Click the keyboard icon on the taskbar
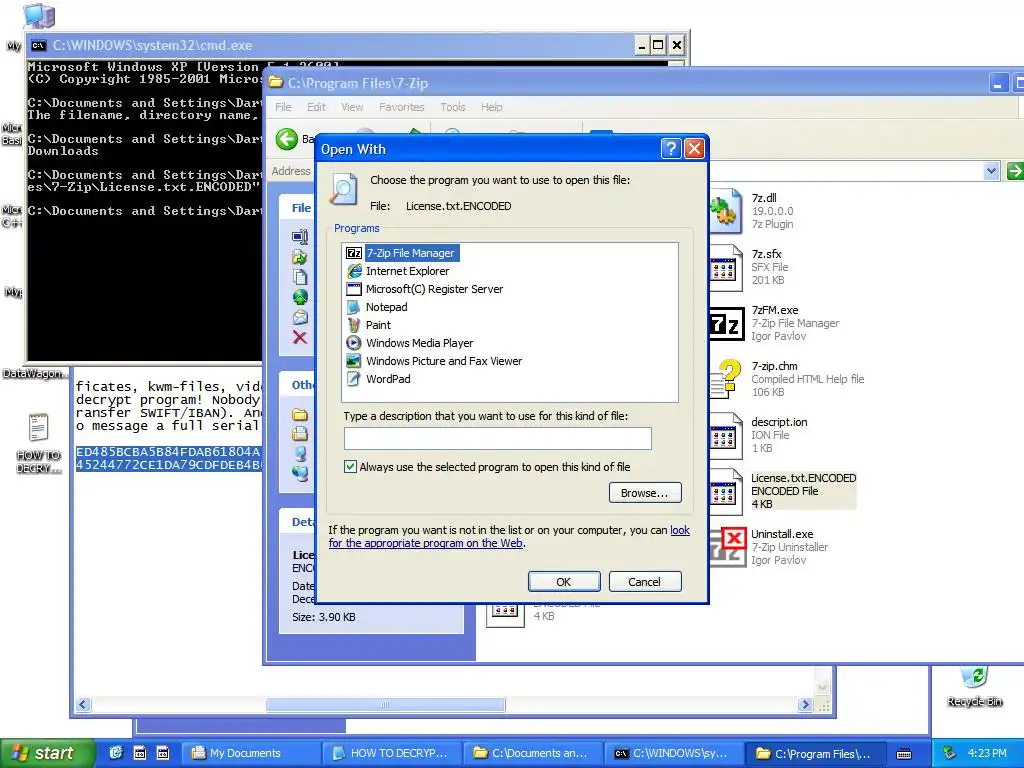1024x768 pixels. click(904, 754)
